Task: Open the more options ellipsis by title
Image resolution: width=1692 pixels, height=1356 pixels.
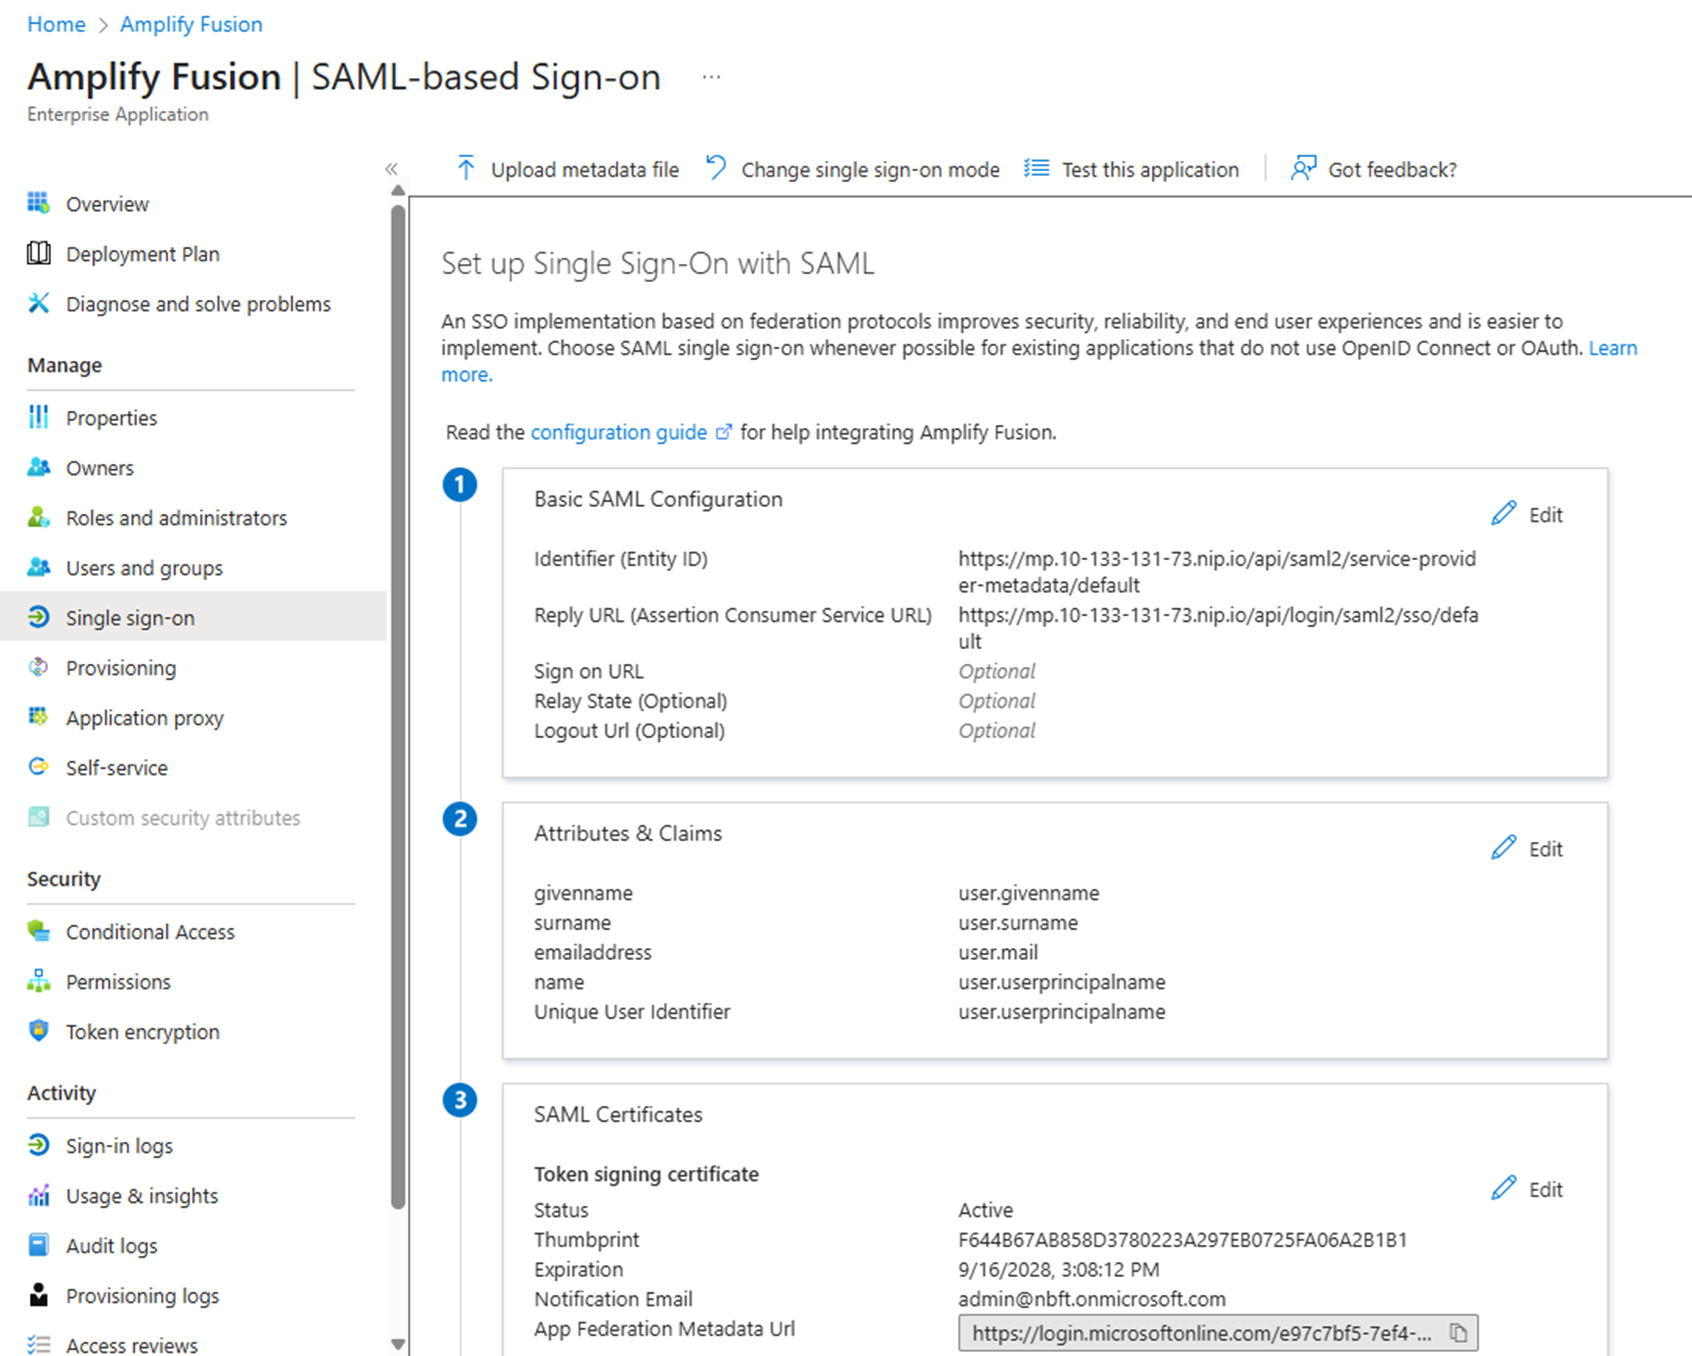Action: coord(711,78)
